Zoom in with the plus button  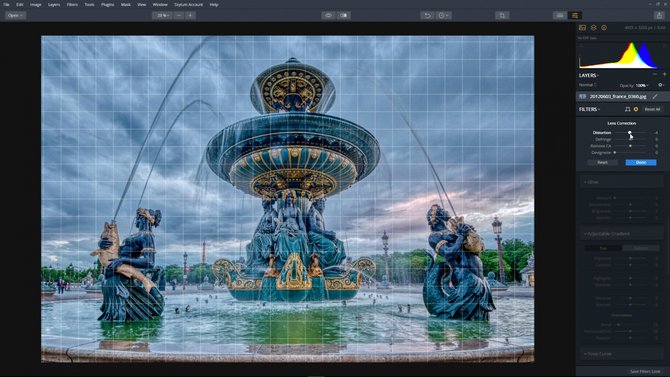[x=191, y=15]
